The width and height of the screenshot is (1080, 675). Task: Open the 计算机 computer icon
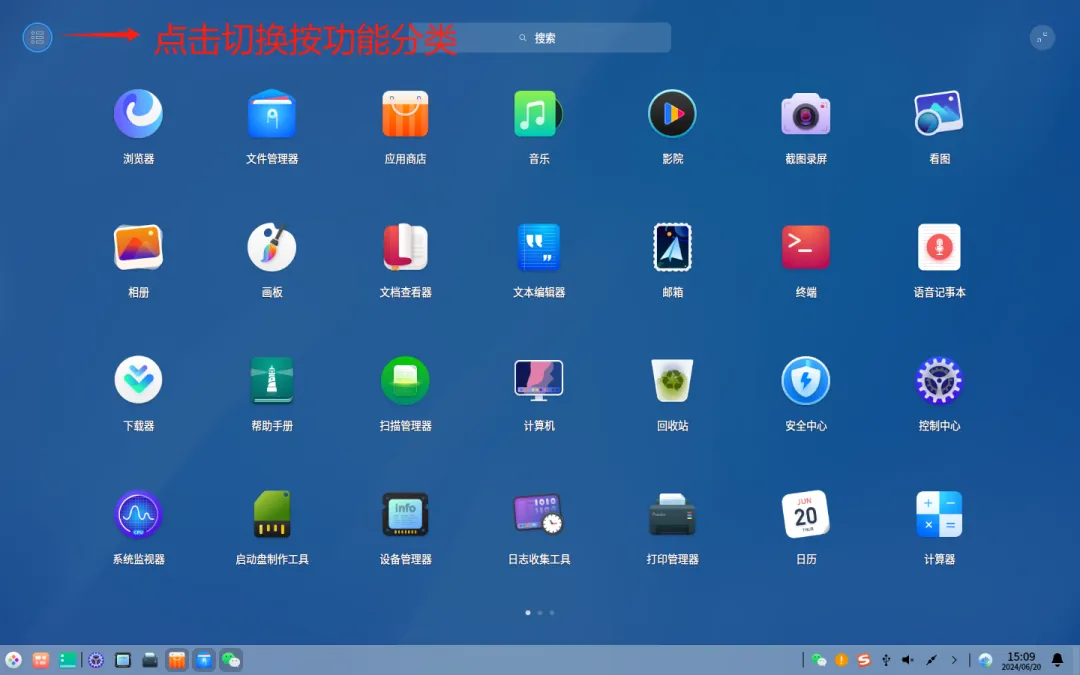point(539,380)
